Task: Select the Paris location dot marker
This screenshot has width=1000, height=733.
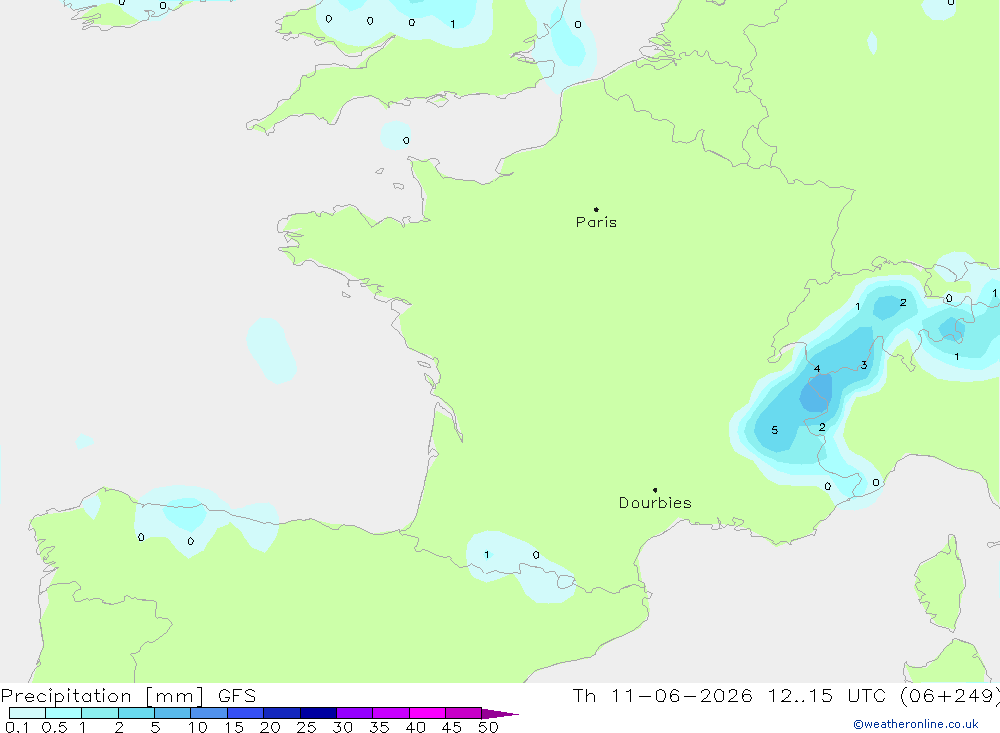Action: [x=596, y=209]
